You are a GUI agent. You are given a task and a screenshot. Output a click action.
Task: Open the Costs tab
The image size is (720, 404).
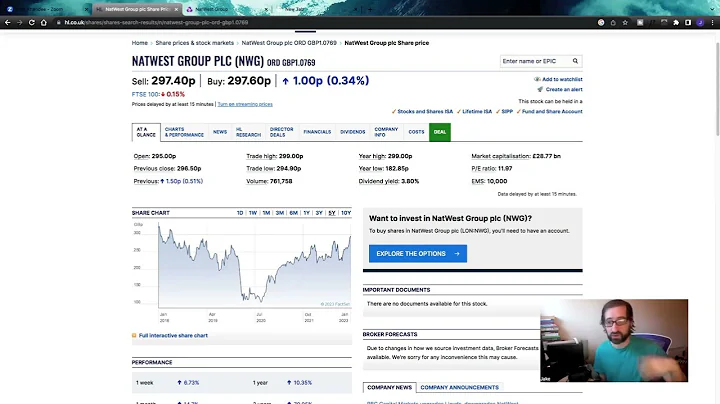pos(416,132)
